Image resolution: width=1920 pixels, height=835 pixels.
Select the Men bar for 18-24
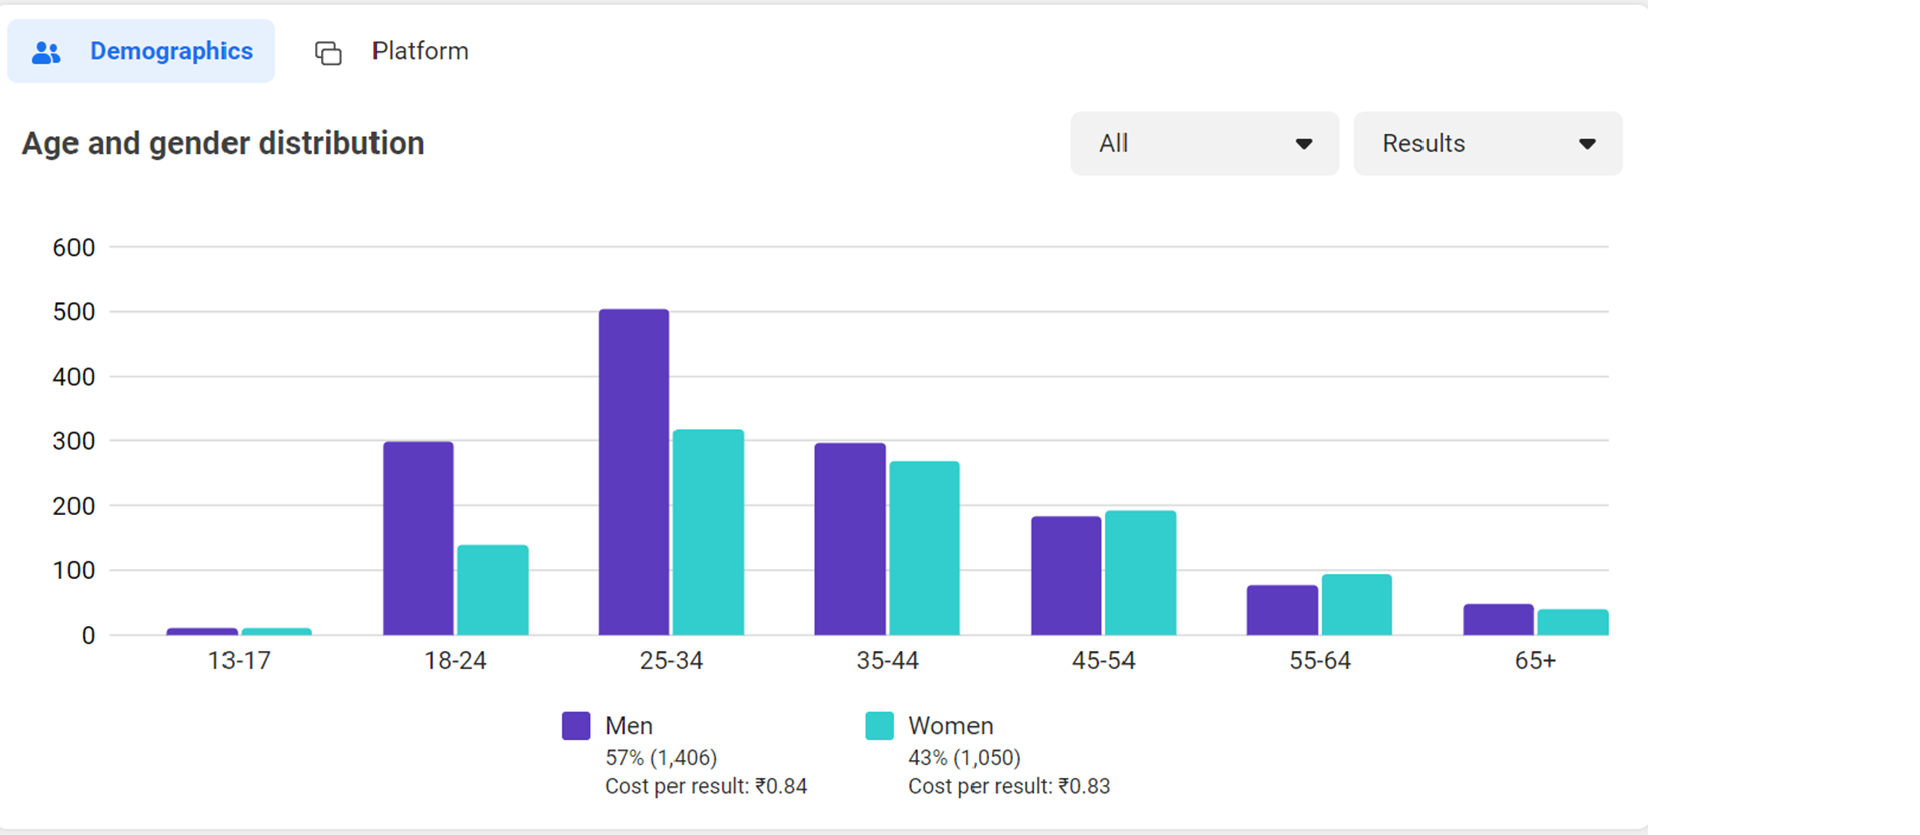pyautogui.click(x=418, y=538)
